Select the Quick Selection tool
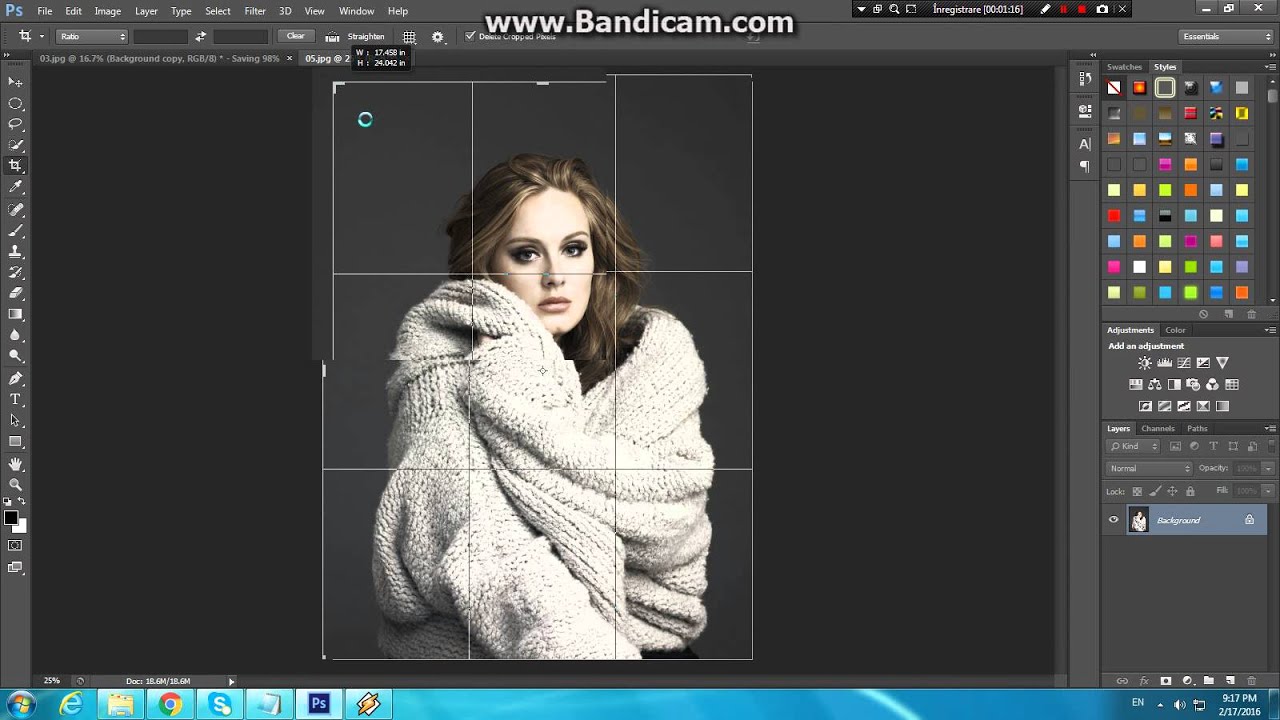 pos(15,145)
